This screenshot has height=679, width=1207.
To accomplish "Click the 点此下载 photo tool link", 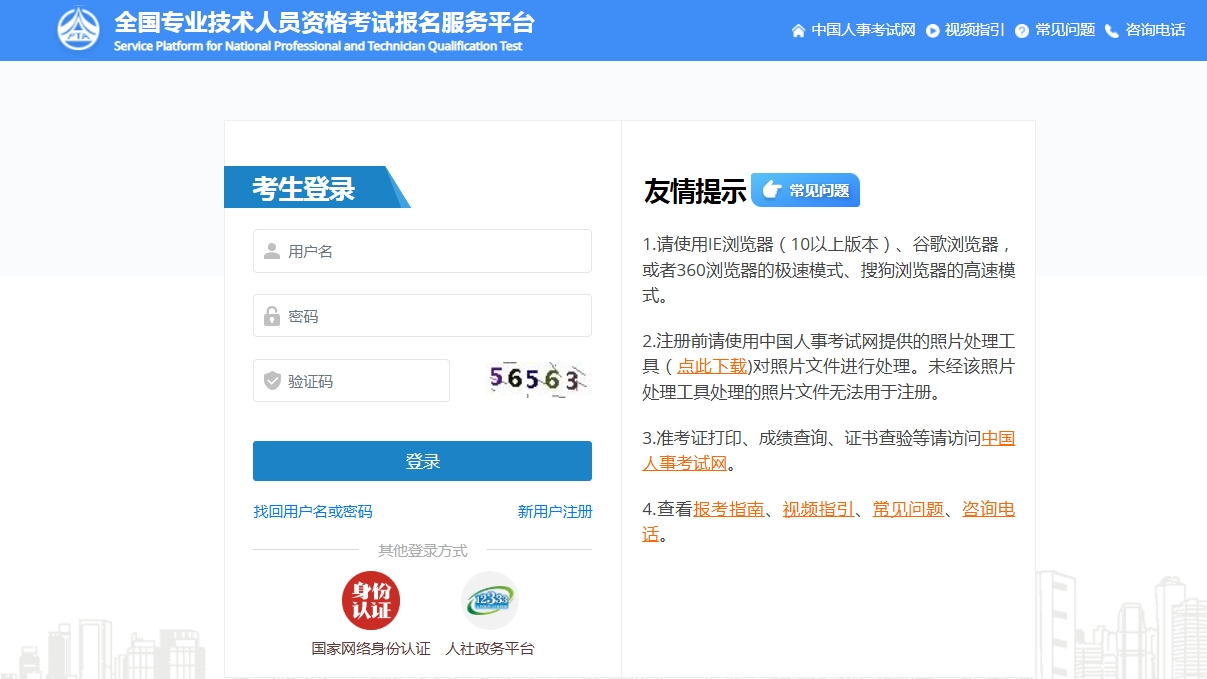I will [x=712, y=366].
